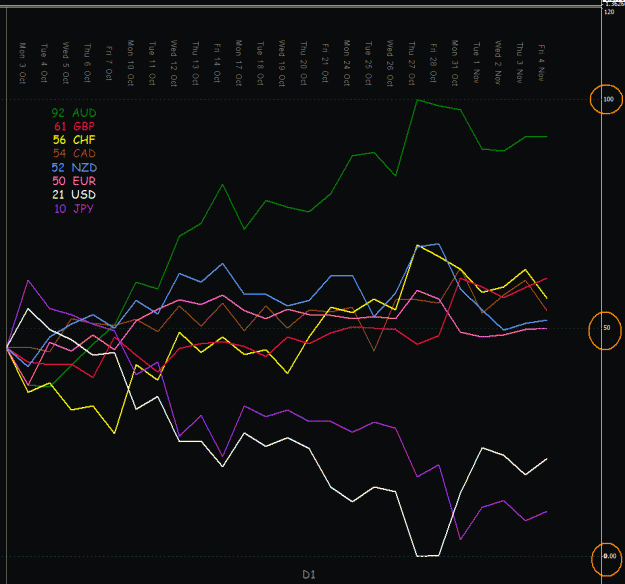Click the Mon 3 Oct date label
Screen dimensions: 625x584
point(22,63)
